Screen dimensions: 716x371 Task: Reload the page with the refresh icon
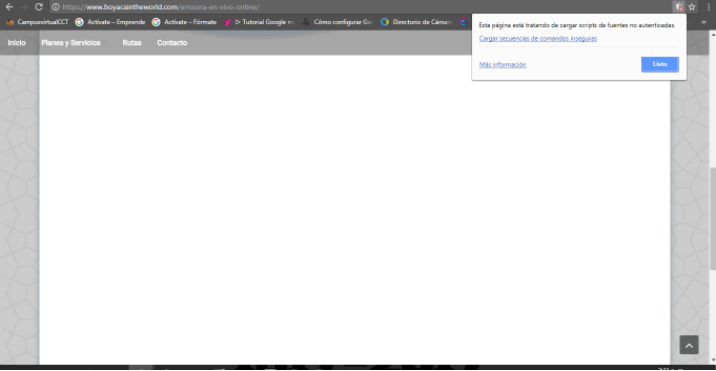[39, 7]
